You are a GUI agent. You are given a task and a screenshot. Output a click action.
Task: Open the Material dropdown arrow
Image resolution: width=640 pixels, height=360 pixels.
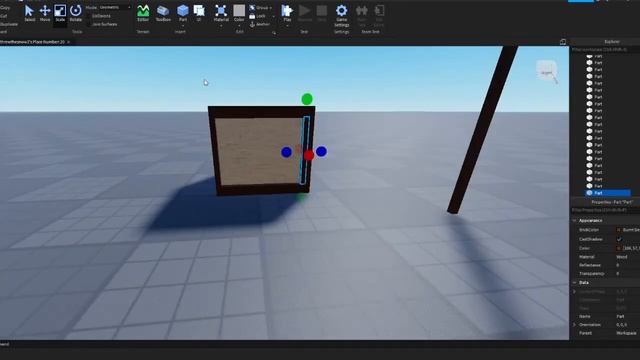[221, 25]
